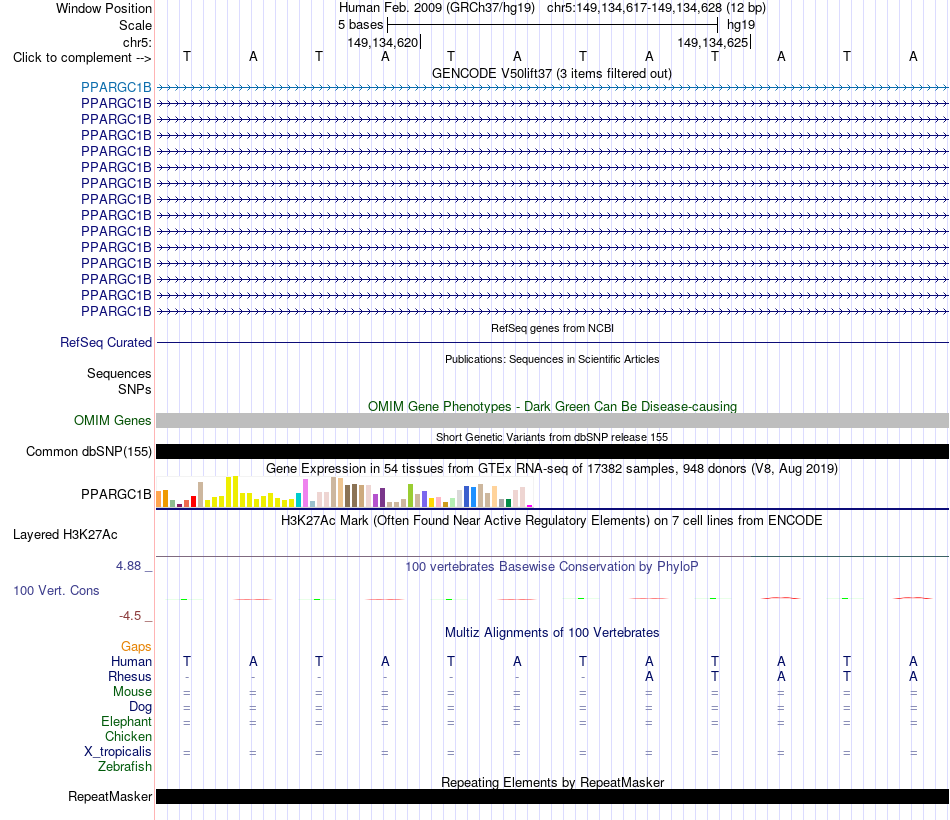
Task: Select the light-blue highlighted PPARGC1B transcript label
Action: 116,87
